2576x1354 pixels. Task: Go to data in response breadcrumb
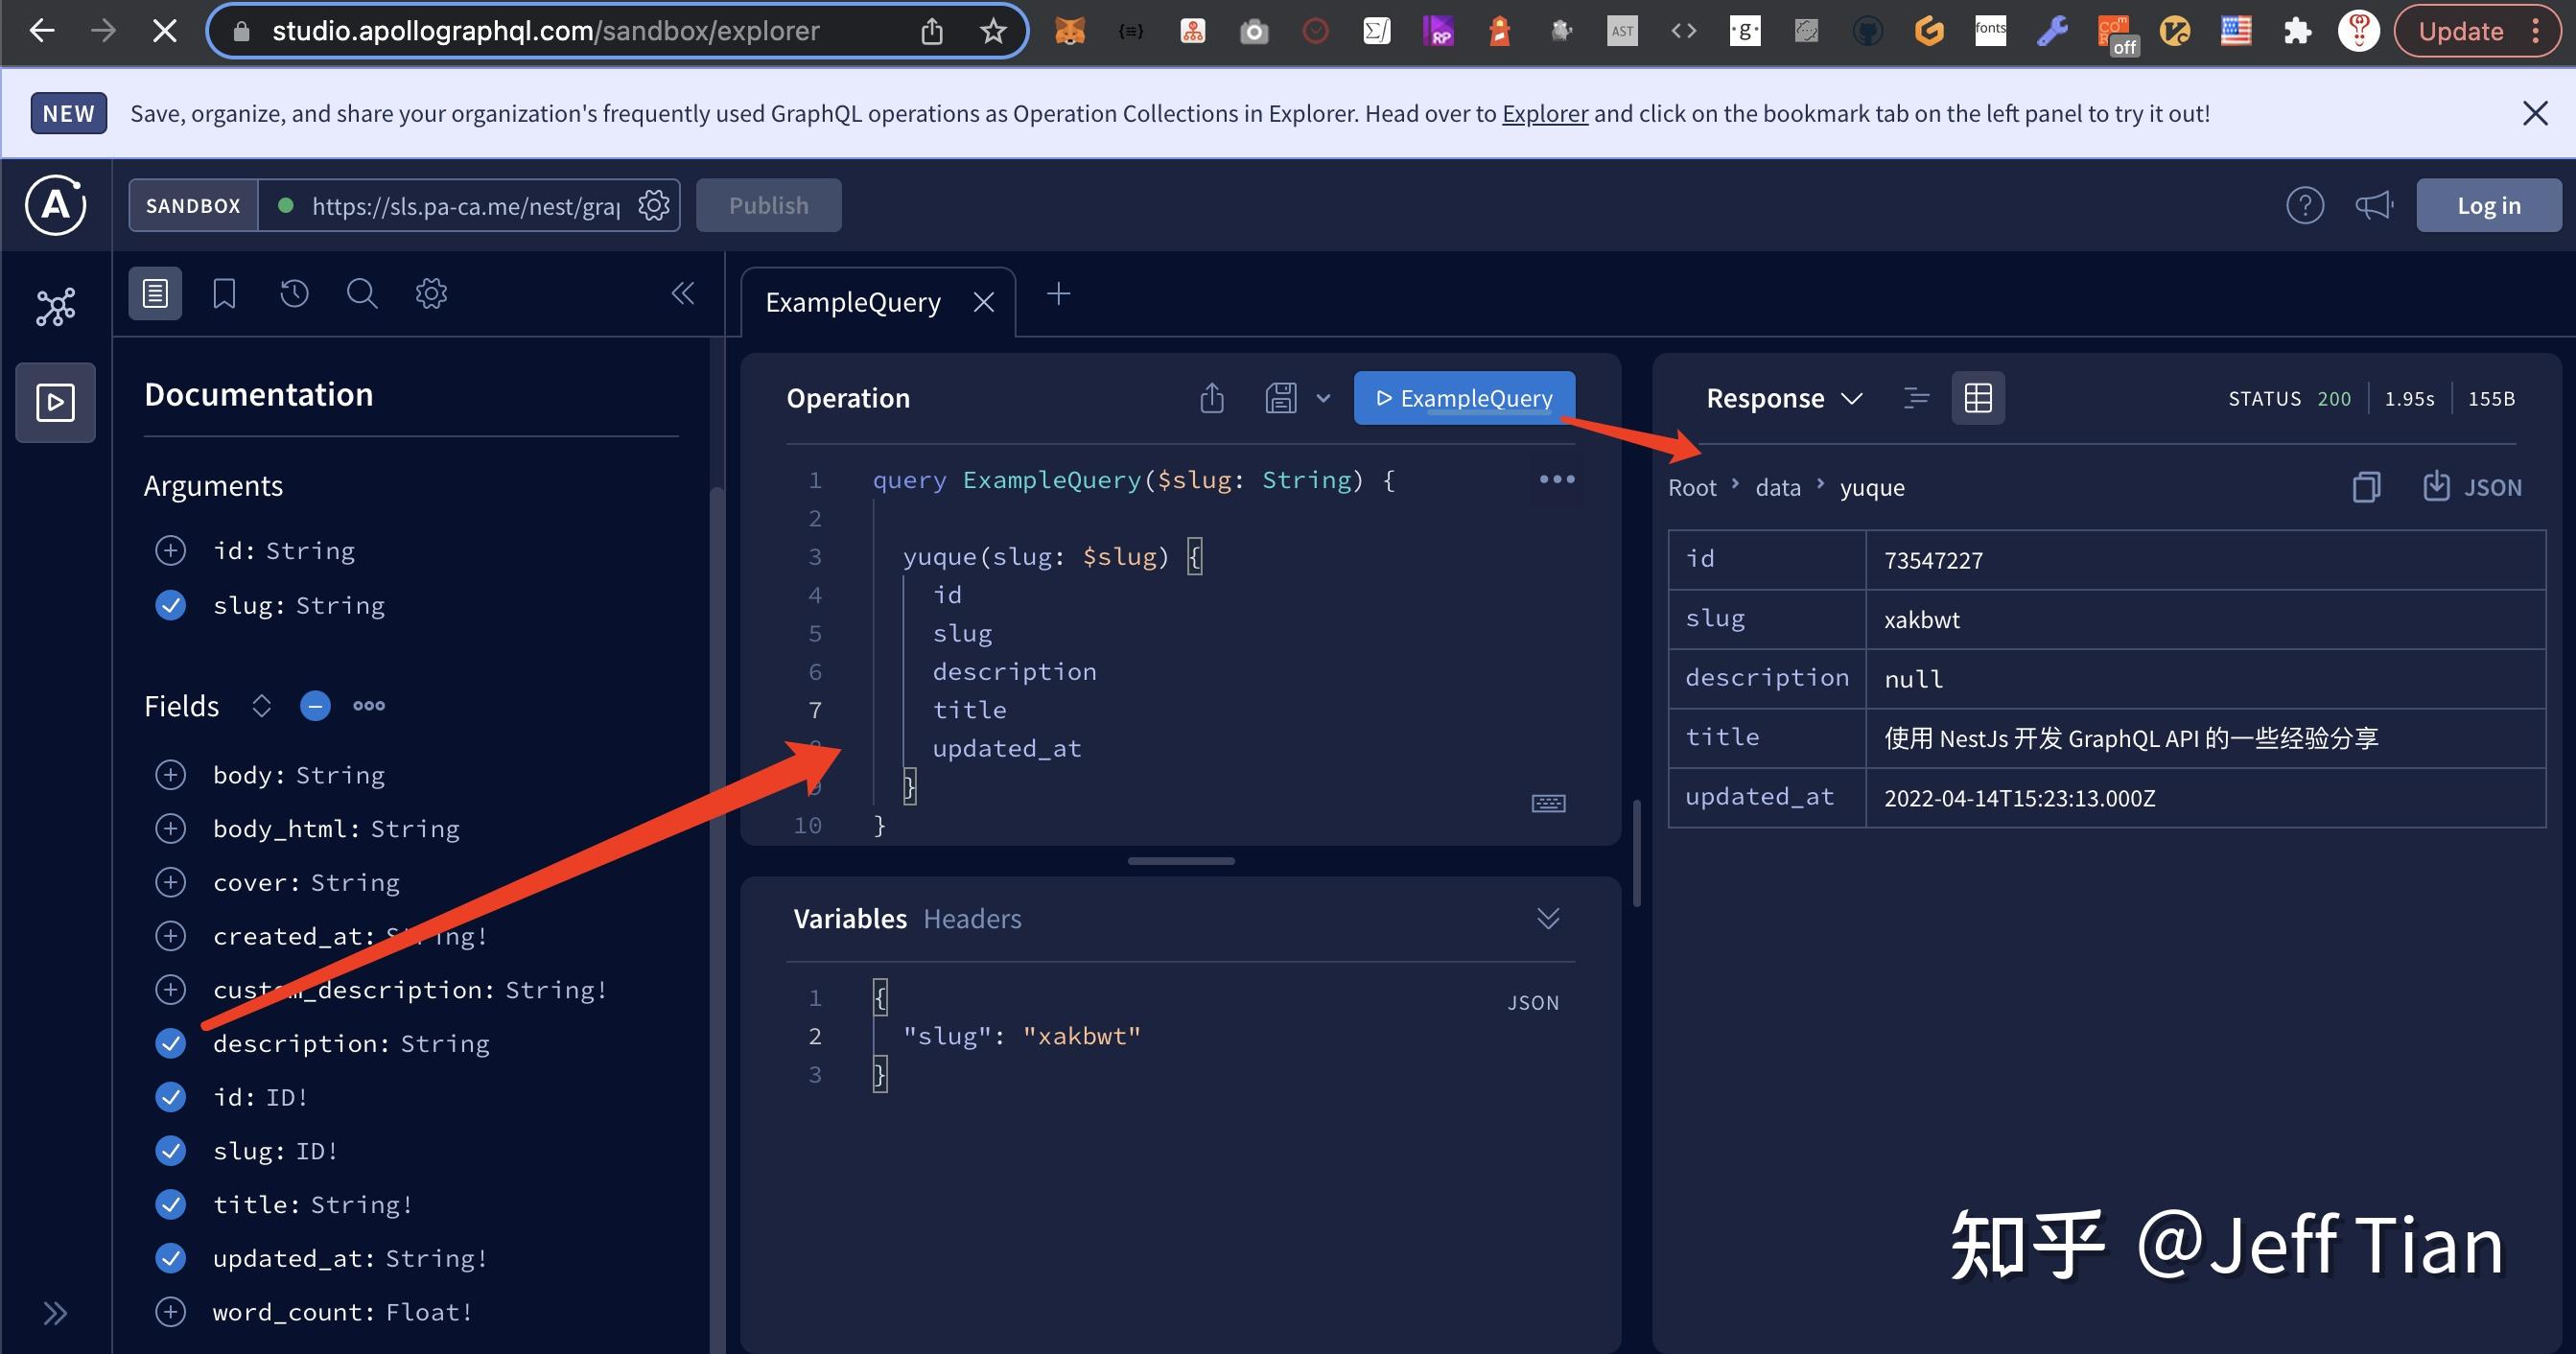[x=1778, y=487]
